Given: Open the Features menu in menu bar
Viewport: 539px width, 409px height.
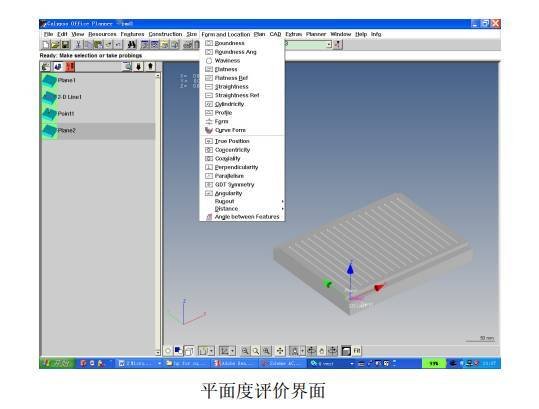Looking at the screenshot, I should pos(132,34).
